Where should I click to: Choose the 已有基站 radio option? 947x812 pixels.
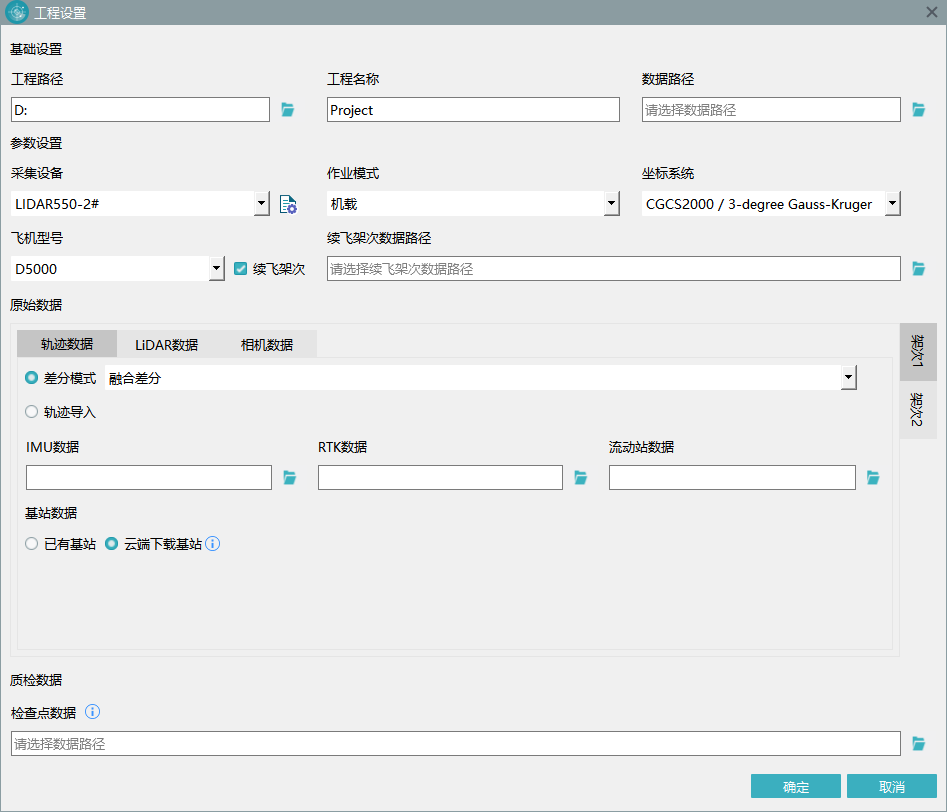tap(32, 544)
